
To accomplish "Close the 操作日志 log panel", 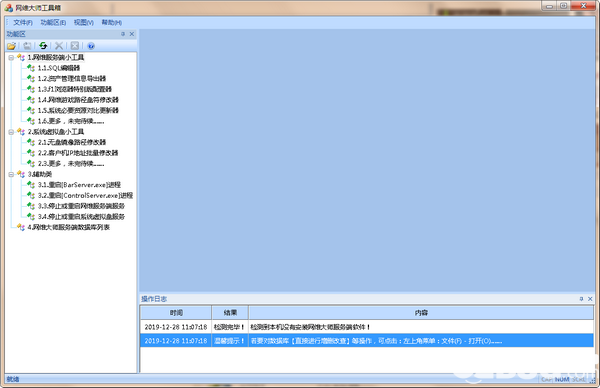I will pyautogui.click(x=590, y=299).
